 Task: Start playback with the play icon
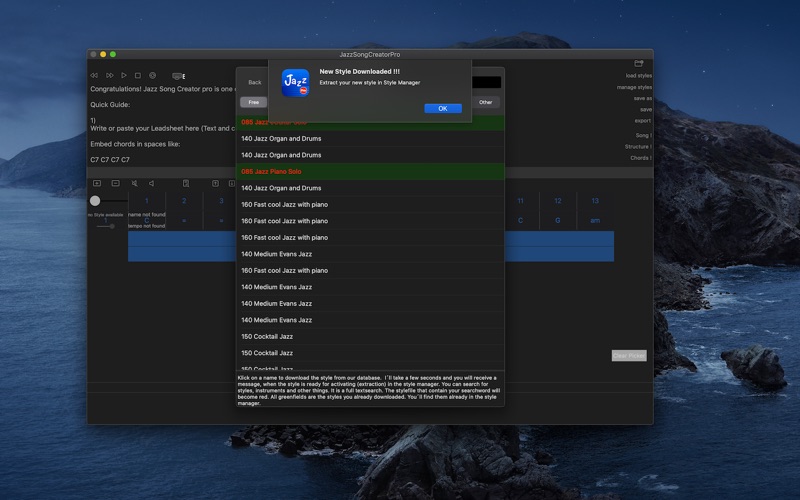point(124,76)
